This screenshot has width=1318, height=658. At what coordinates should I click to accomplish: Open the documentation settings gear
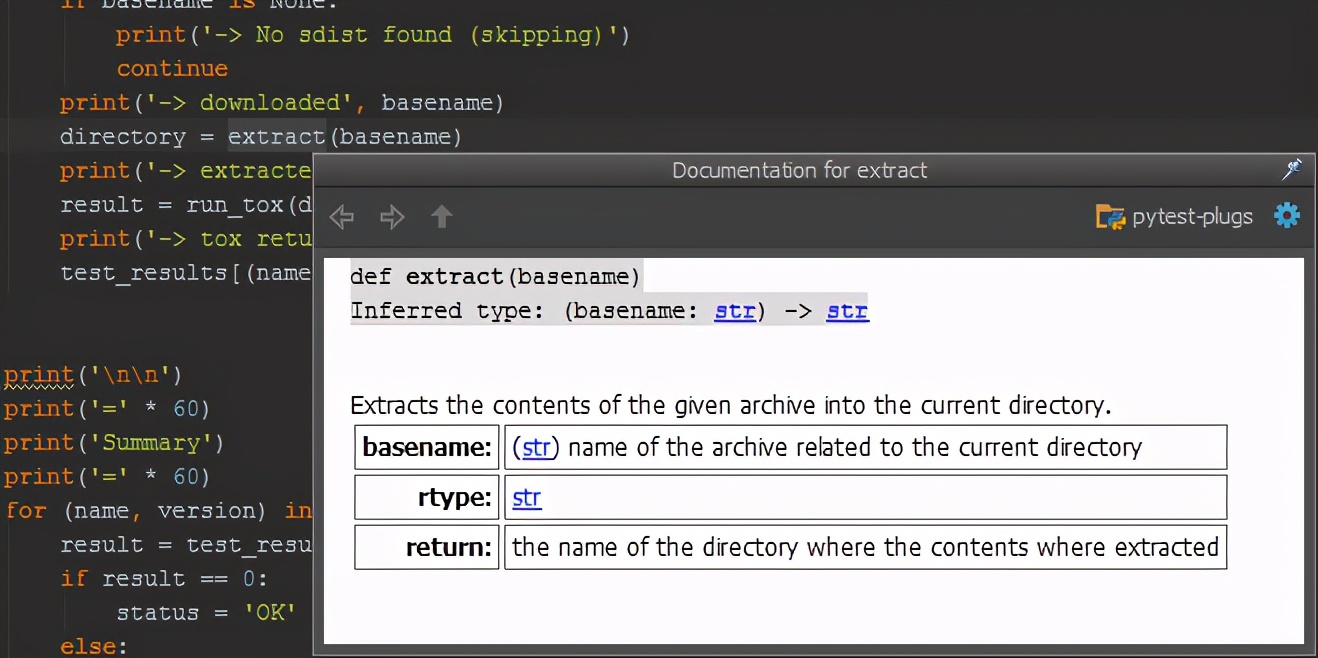click(x=1286, y=216)
